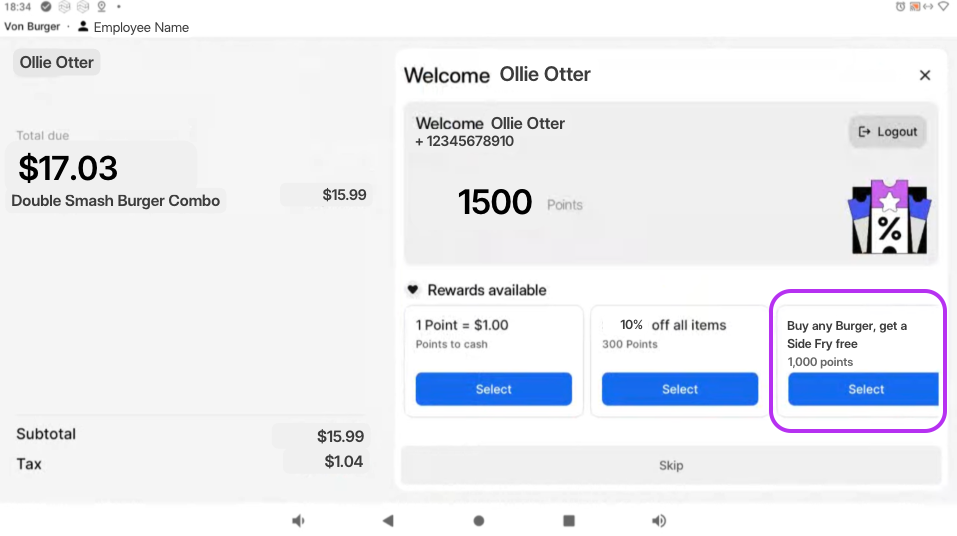Tap the Ollie Otter customer chip

click(x=57, y=62)
